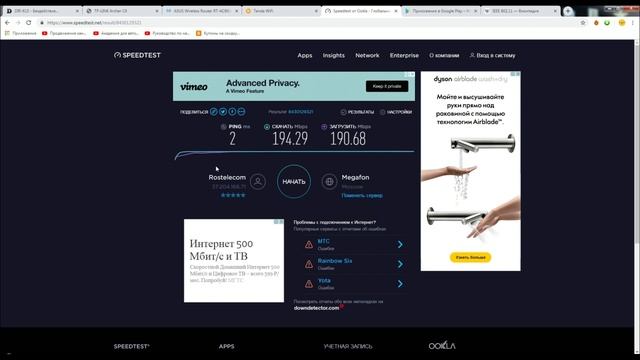The width and height of the screenshot is (640, 360).
Task: Click the PING metric icon
Action: pyautogui.click(x=223, y=127)
